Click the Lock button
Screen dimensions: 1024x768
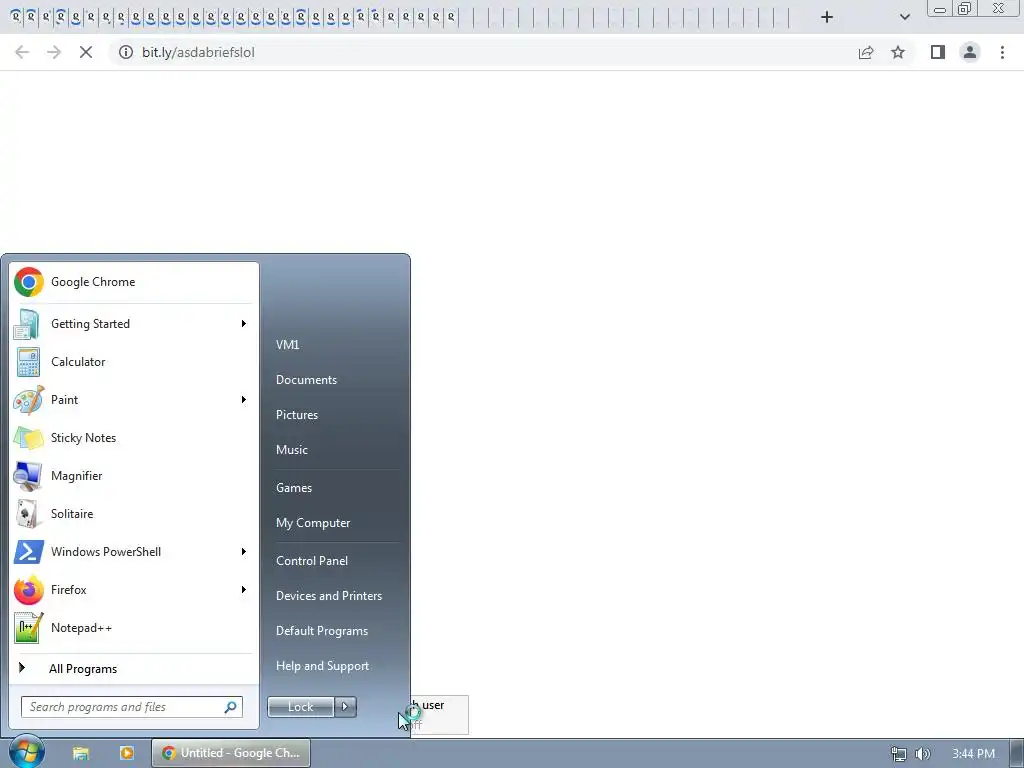coord(301,707)
